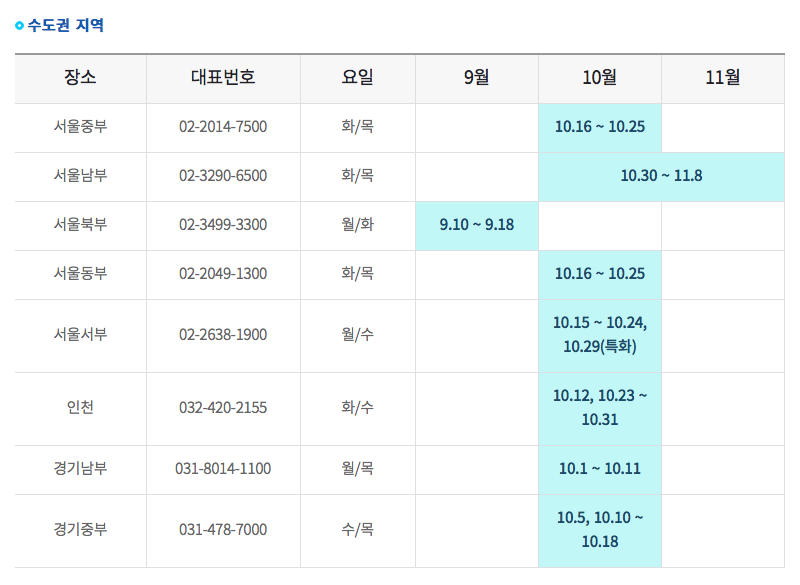
Task: Click the 수도권 지역 section heading
Action: (65, 25)
